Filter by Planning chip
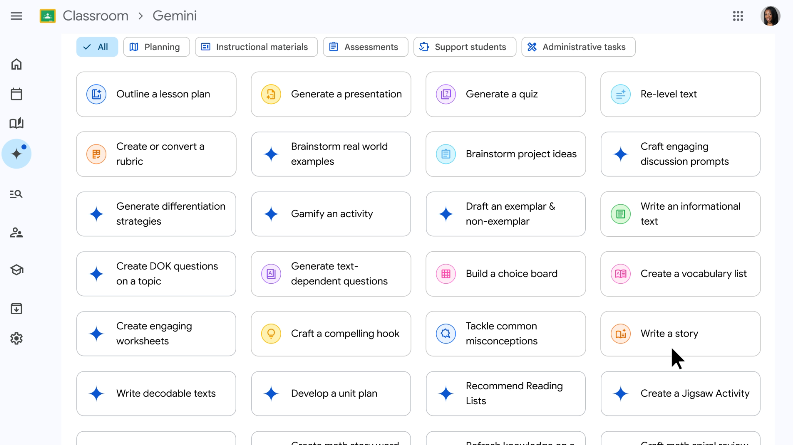 tap(156, 47)
